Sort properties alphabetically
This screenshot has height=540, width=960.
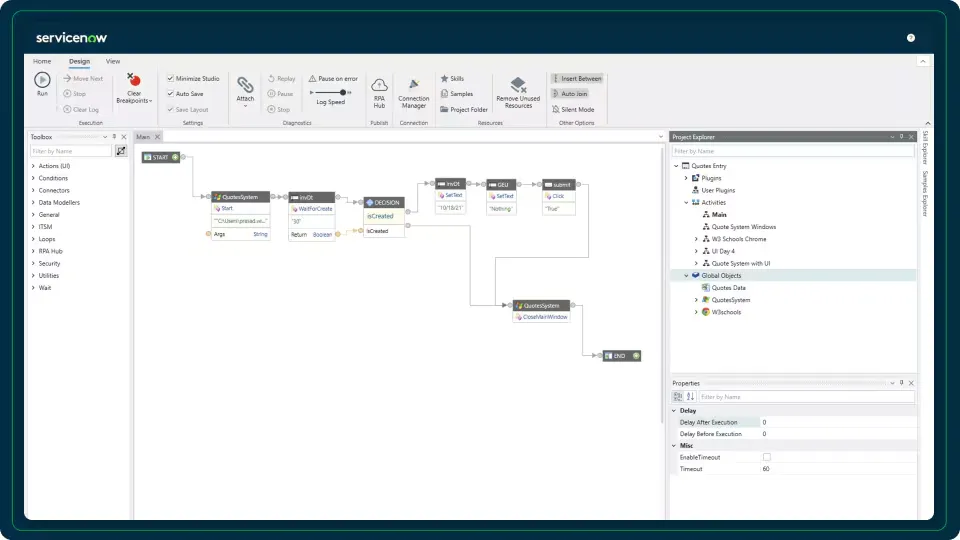[690, 397]
